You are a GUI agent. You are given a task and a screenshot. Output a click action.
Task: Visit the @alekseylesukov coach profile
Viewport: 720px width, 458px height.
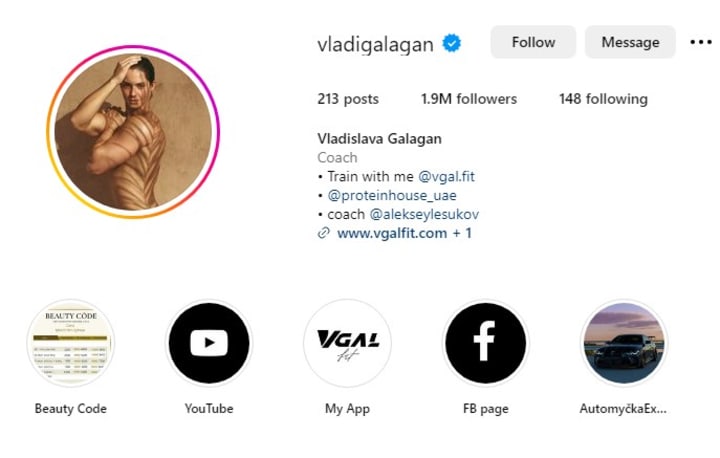(424, 214)
